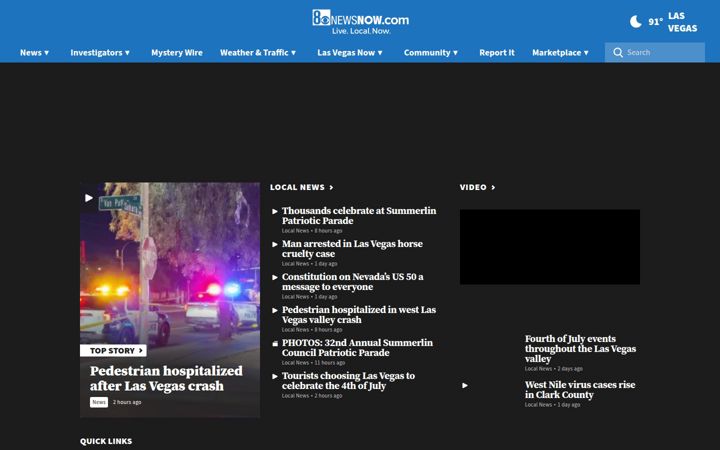Click play icon beside Constitution on US 50 story

[x=275, y=277]
